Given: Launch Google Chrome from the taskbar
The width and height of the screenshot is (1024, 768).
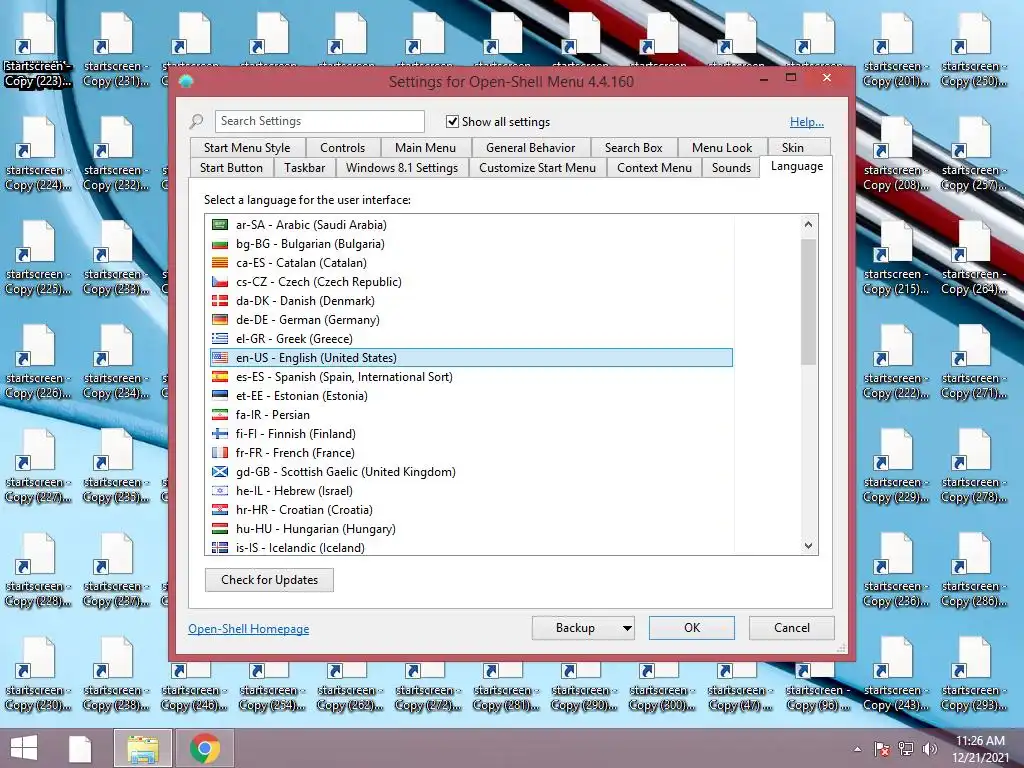Looking at the screenshot, I should (x=205, y=748).
